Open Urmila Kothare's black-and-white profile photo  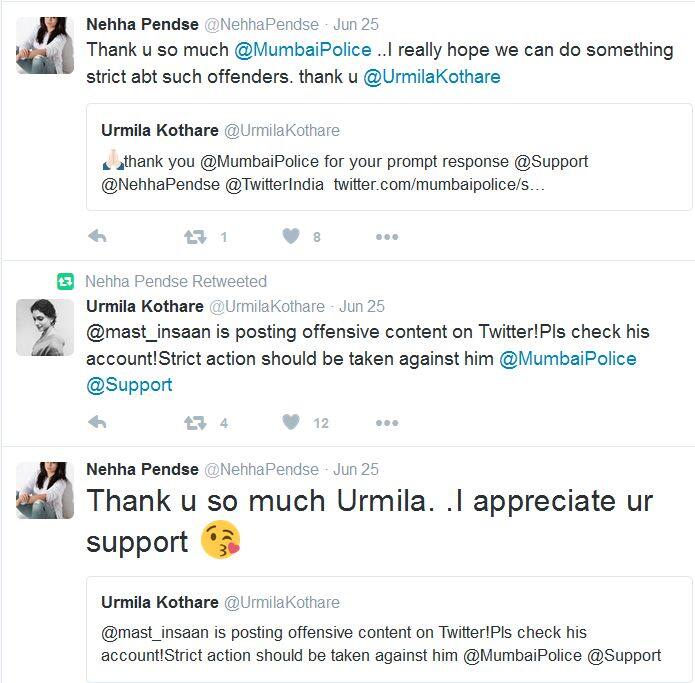[45, 327]
